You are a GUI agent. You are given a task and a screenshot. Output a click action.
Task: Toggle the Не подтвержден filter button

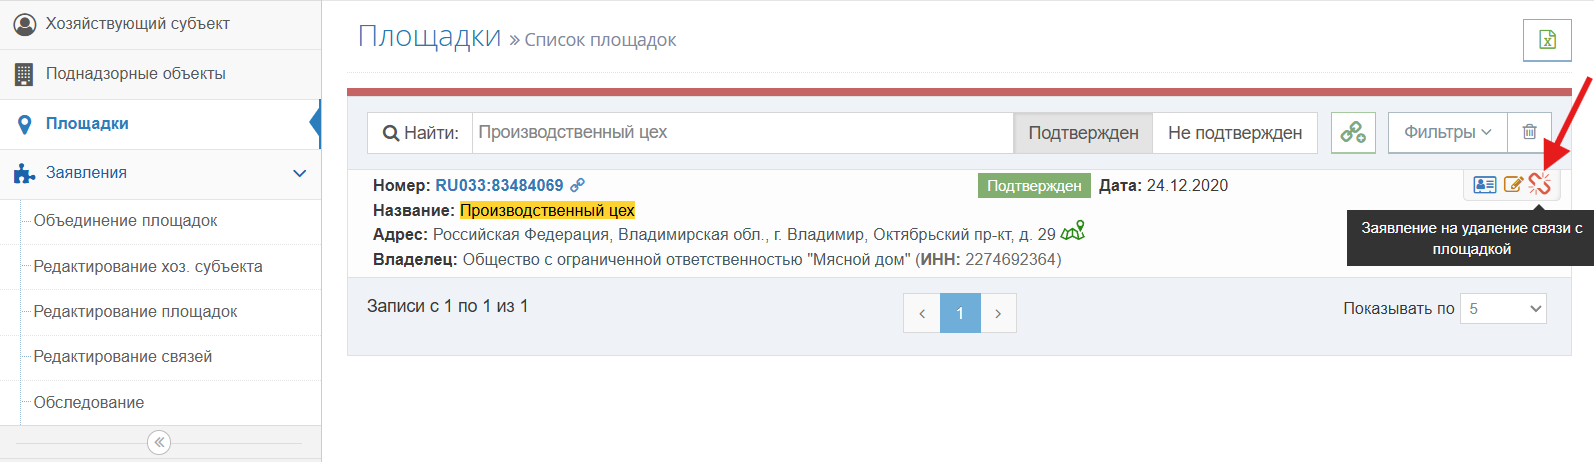[1234, 133]
